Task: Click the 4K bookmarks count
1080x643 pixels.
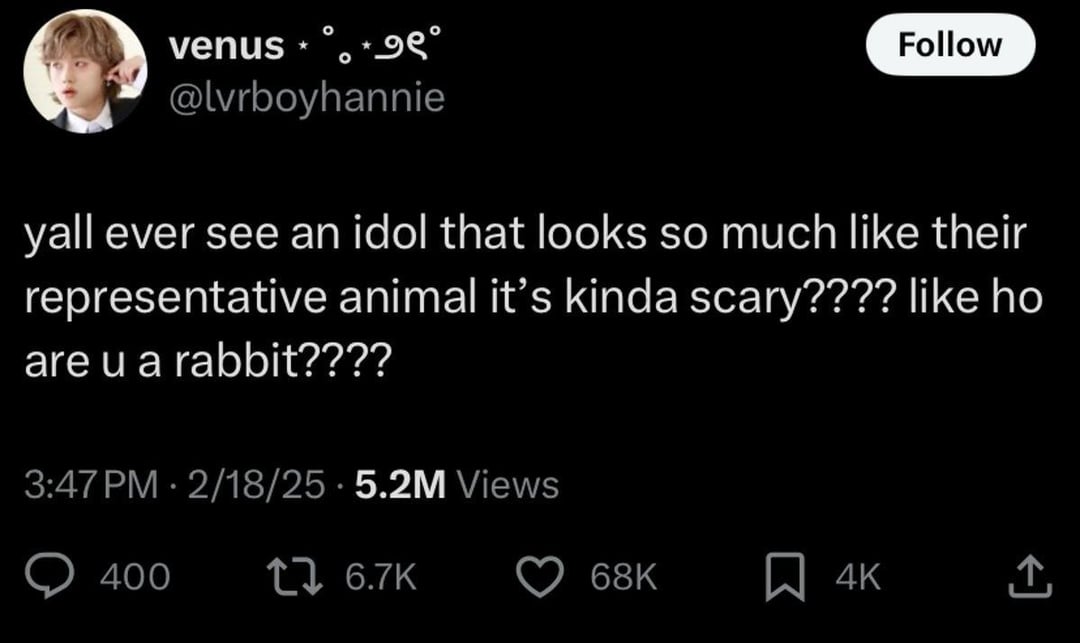Action: click(858, 576)
